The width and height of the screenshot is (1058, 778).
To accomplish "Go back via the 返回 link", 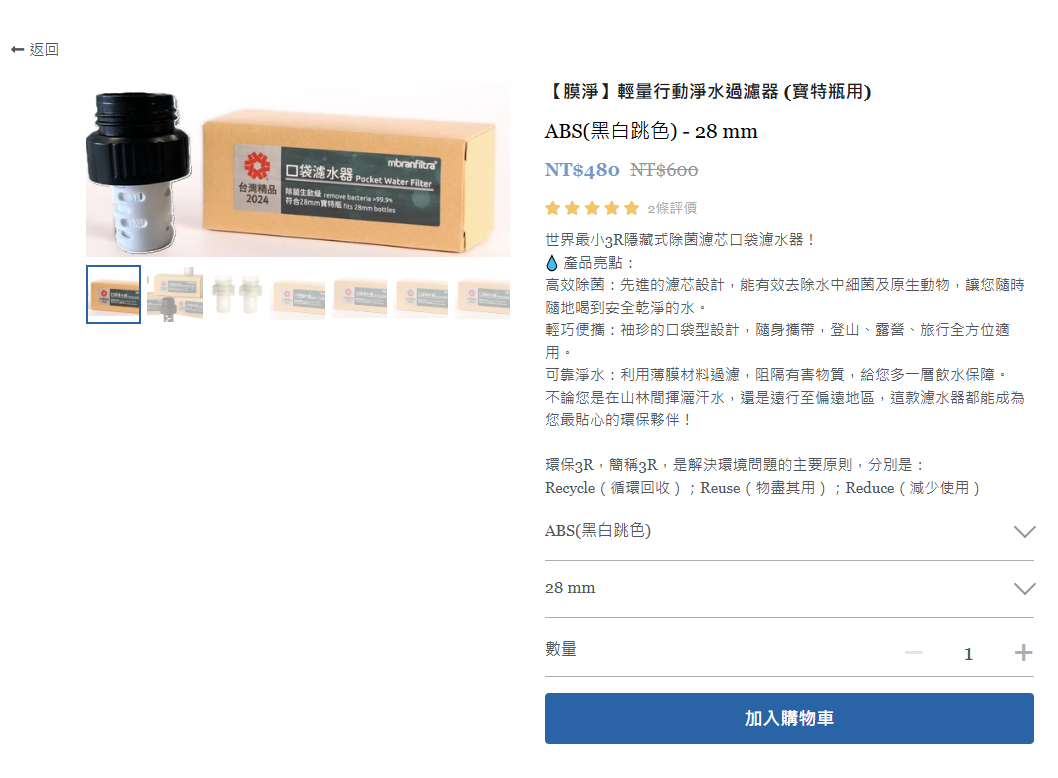I will click(35, 49).
